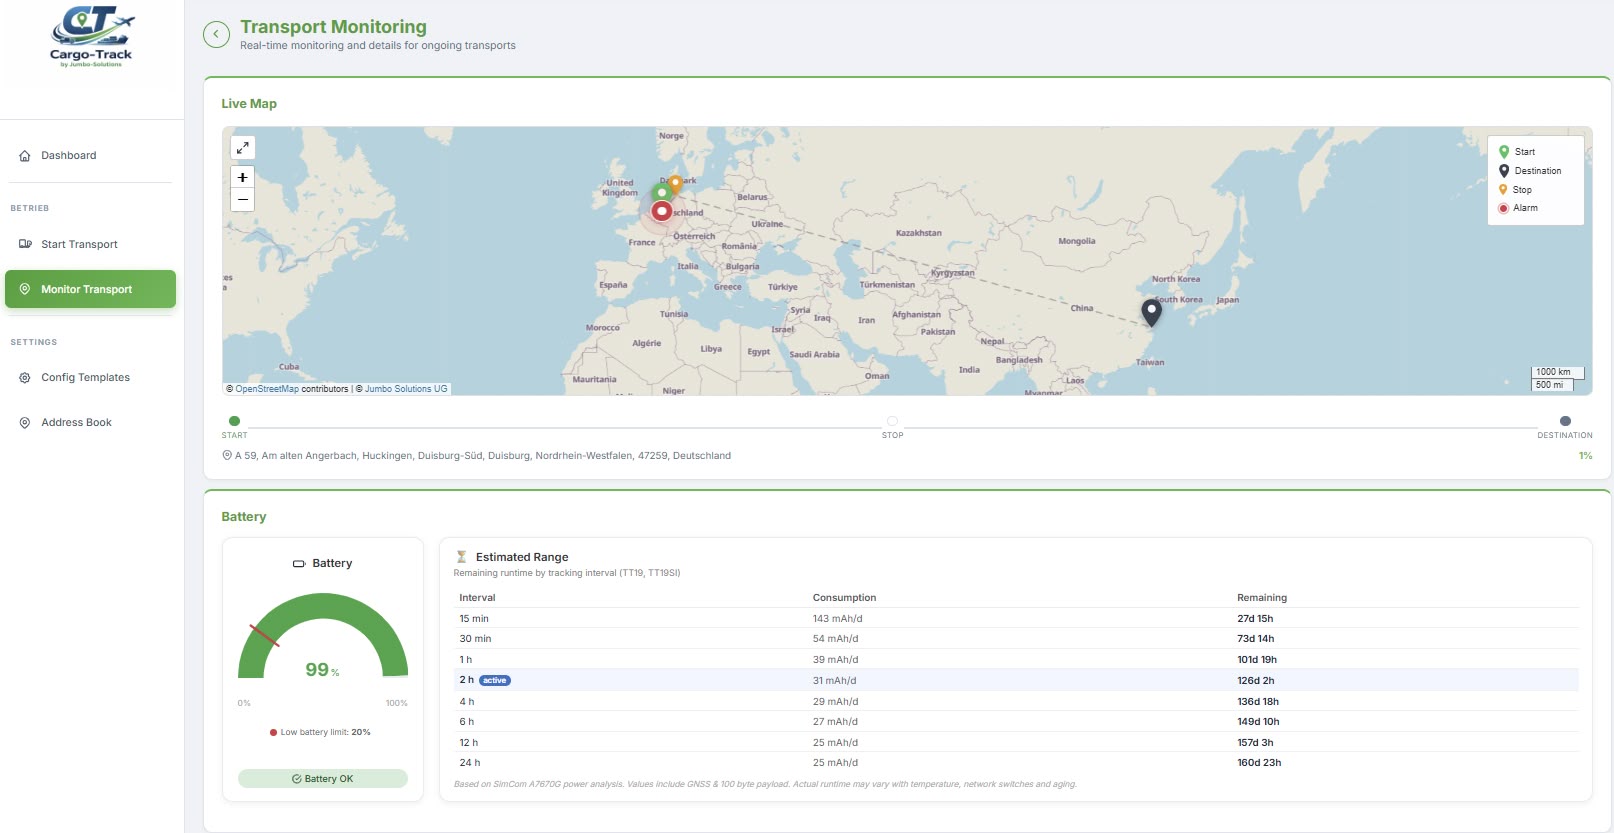The height and width of the screenshot is (833, 1614).
Task: Click the Dashboard home icon
Action: [x=25, y=156]
